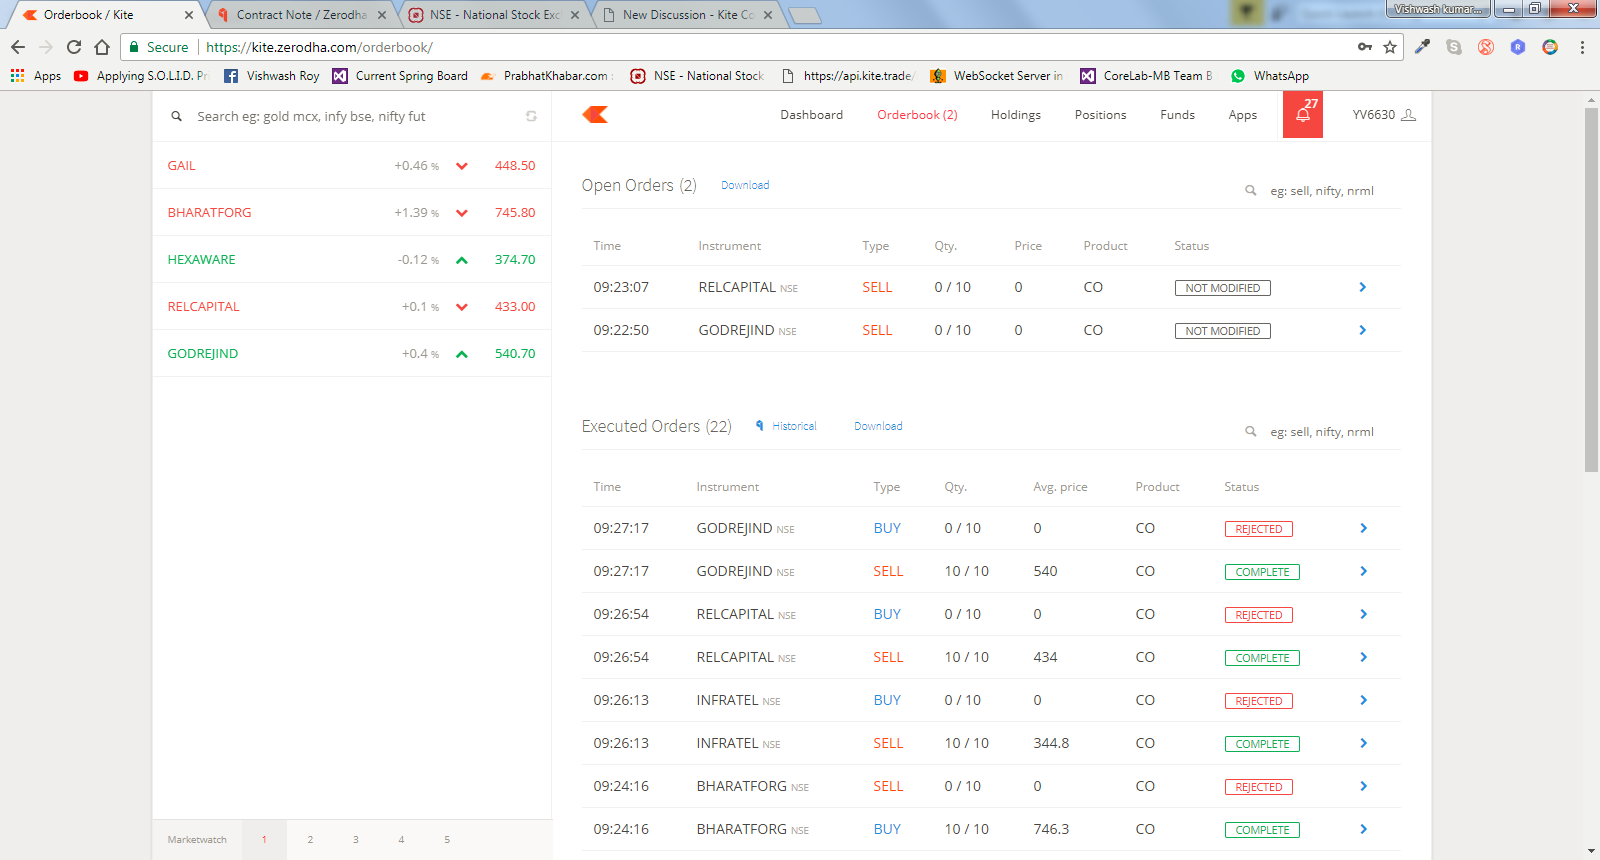Bookmark this page with the star
The image size is (1600, 860).
[1390, 47]
